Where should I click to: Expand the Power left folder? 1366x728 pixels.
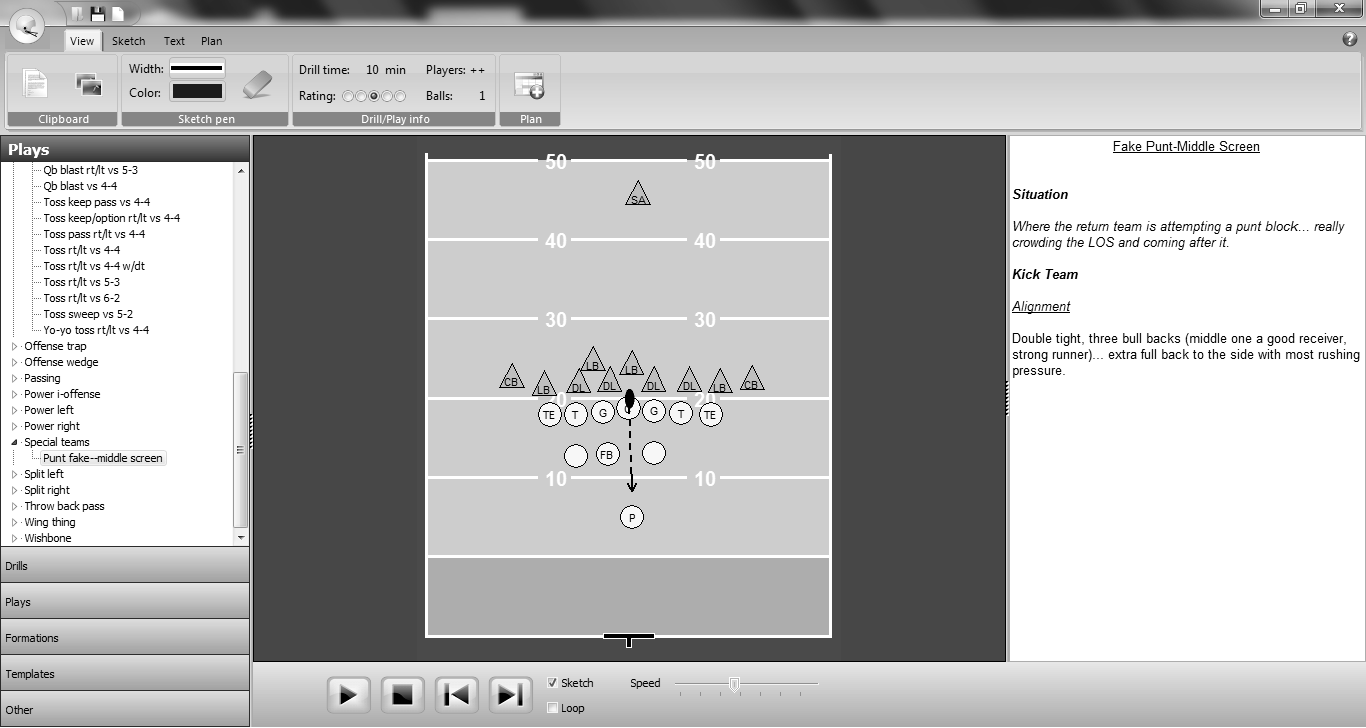[x=14, y=410]
